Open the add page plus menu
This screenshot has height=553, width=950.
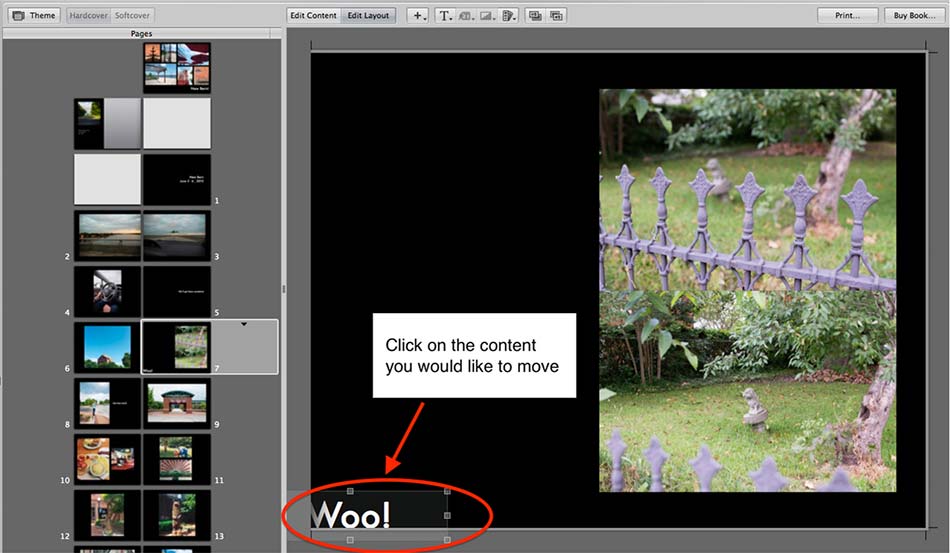tap(419, 16)
